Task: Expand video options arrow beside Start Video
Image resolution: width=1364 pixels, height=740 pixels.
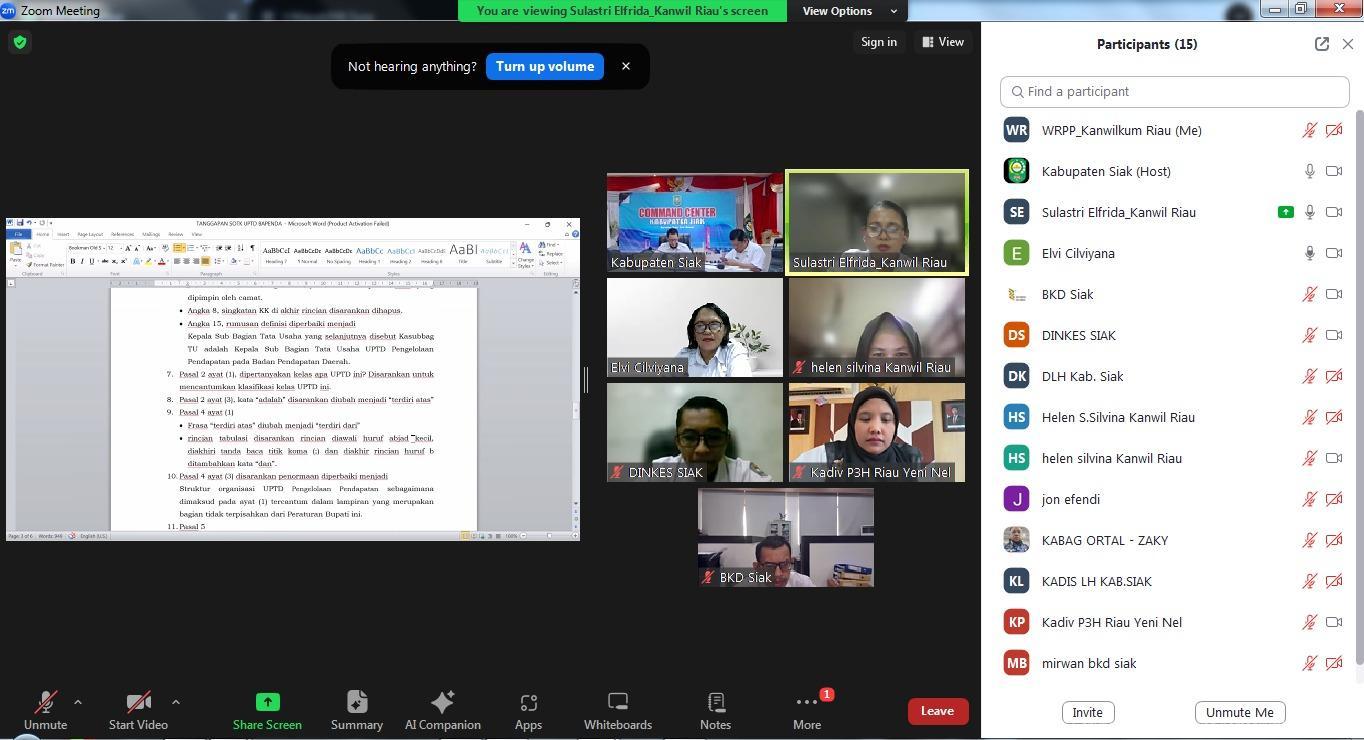Action: pyautogui.click(x=175, y=702)
